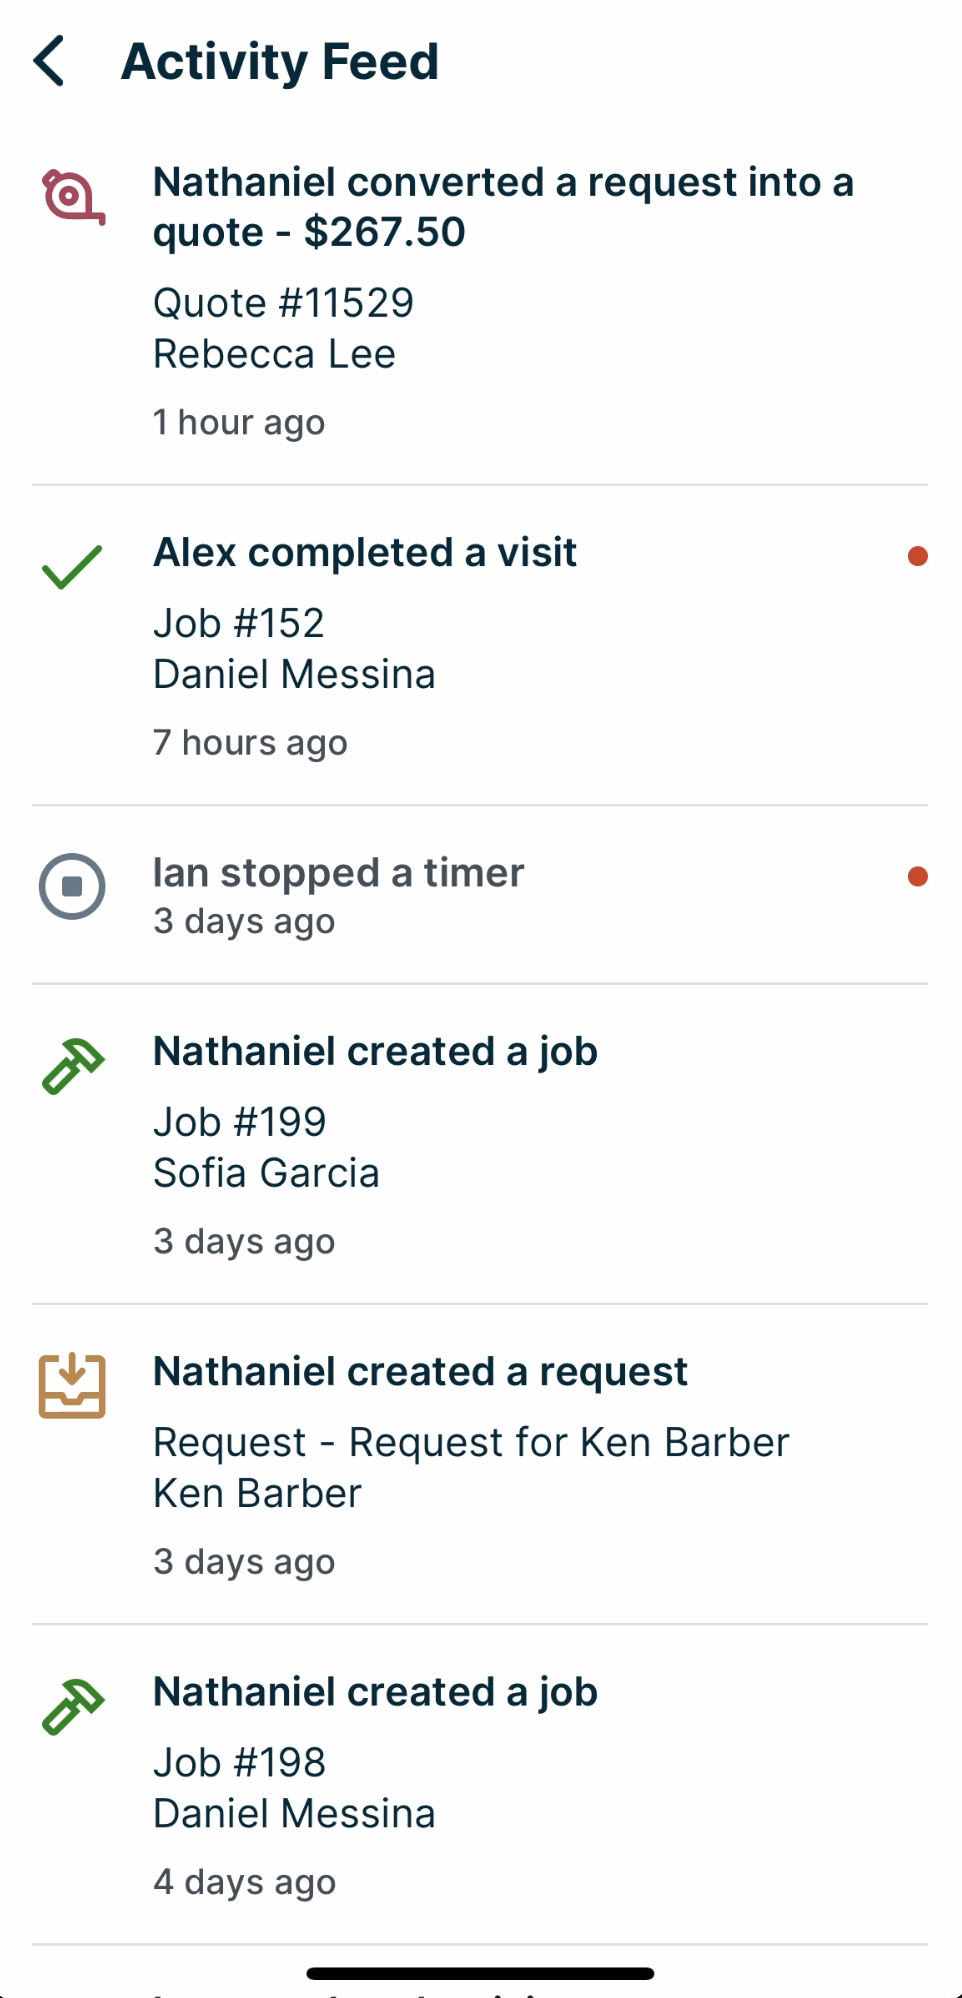Select Job #152 line
Screen dimensions: 962x1998
pyautogui.click(x=239, y=623)
